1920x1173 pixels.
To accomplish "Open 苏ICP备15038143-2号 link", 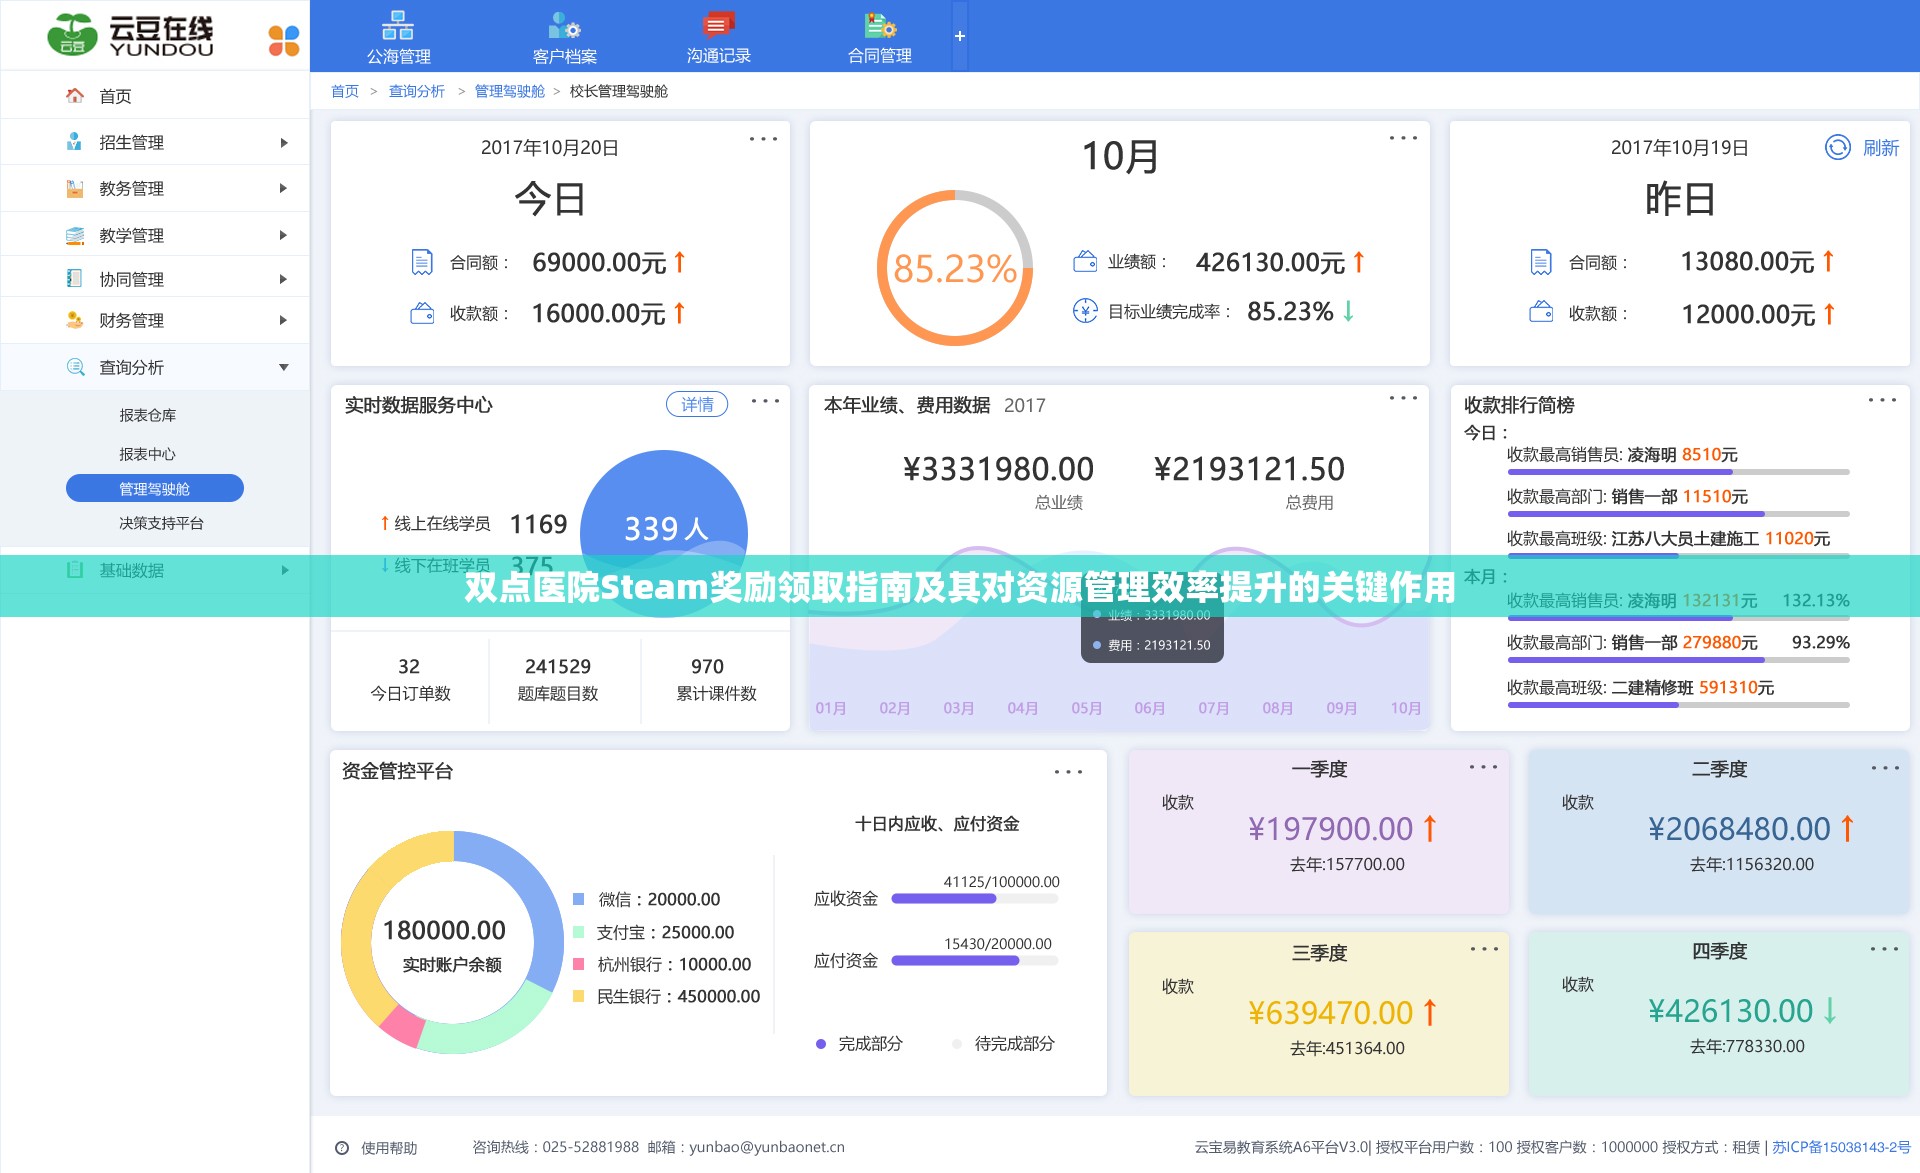I will [x=1841, y=1147].
